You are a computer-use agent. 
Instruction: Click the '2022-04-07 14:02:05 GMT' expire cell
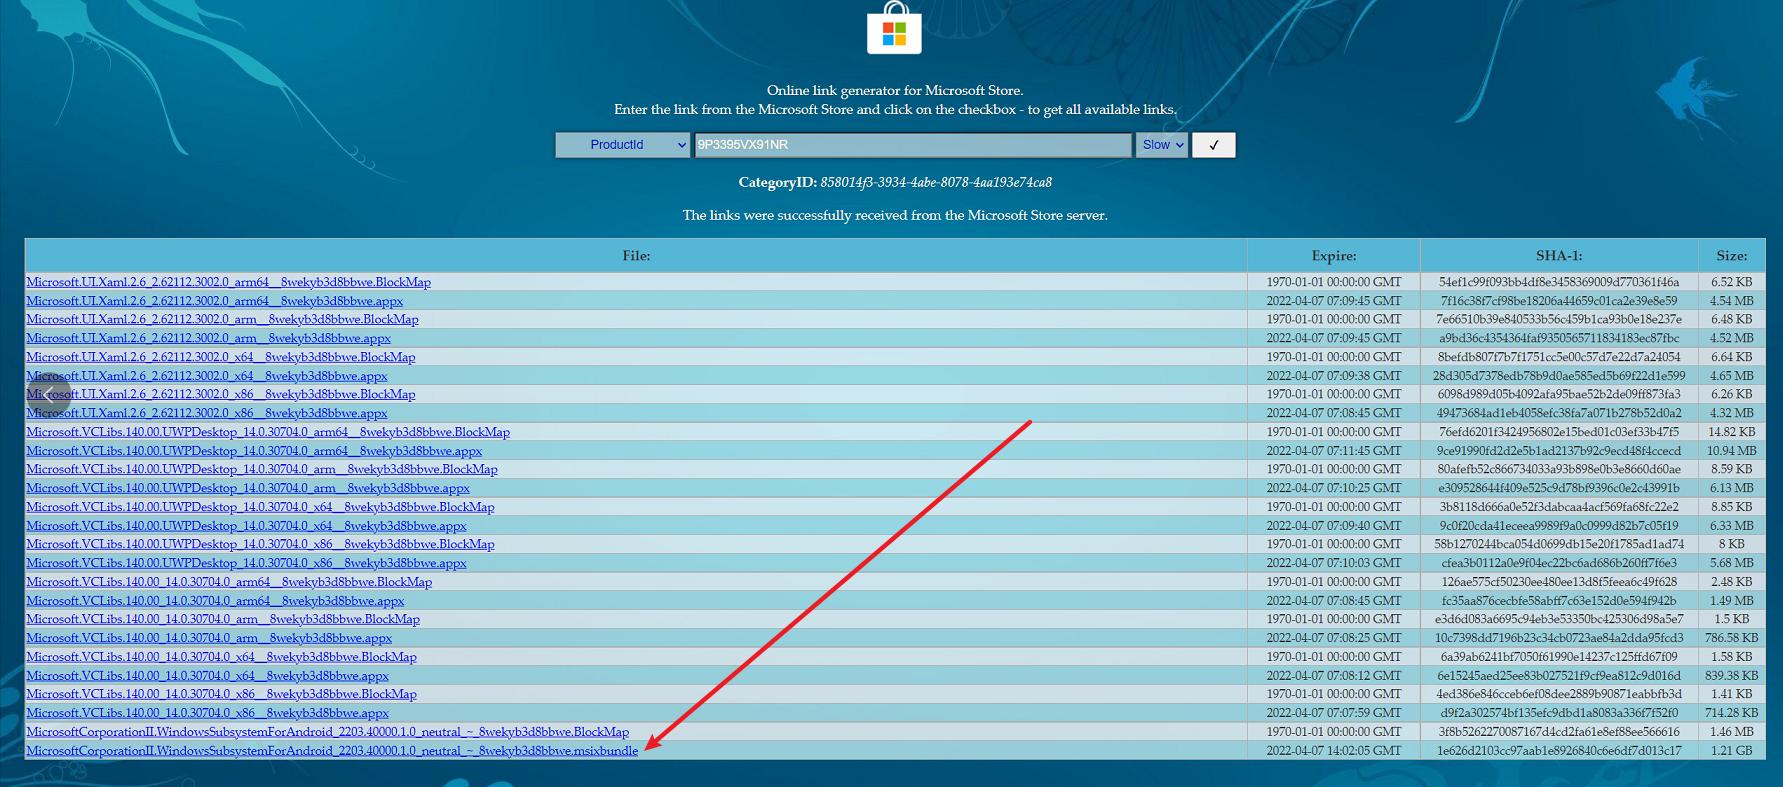click(x=1334, y=751)
